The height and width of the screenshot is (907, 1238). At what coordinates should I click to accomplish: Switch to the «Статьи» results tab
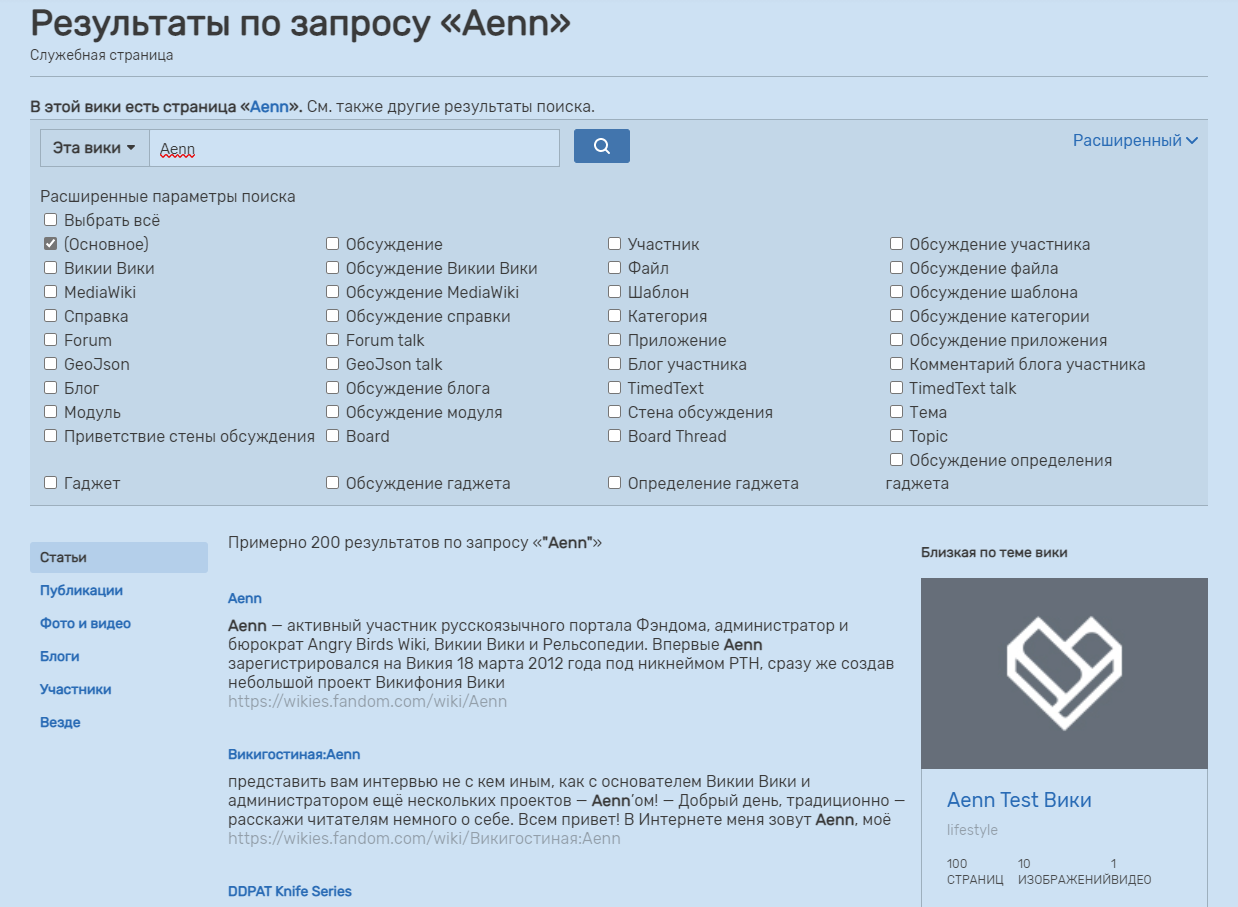click(119, 557)
